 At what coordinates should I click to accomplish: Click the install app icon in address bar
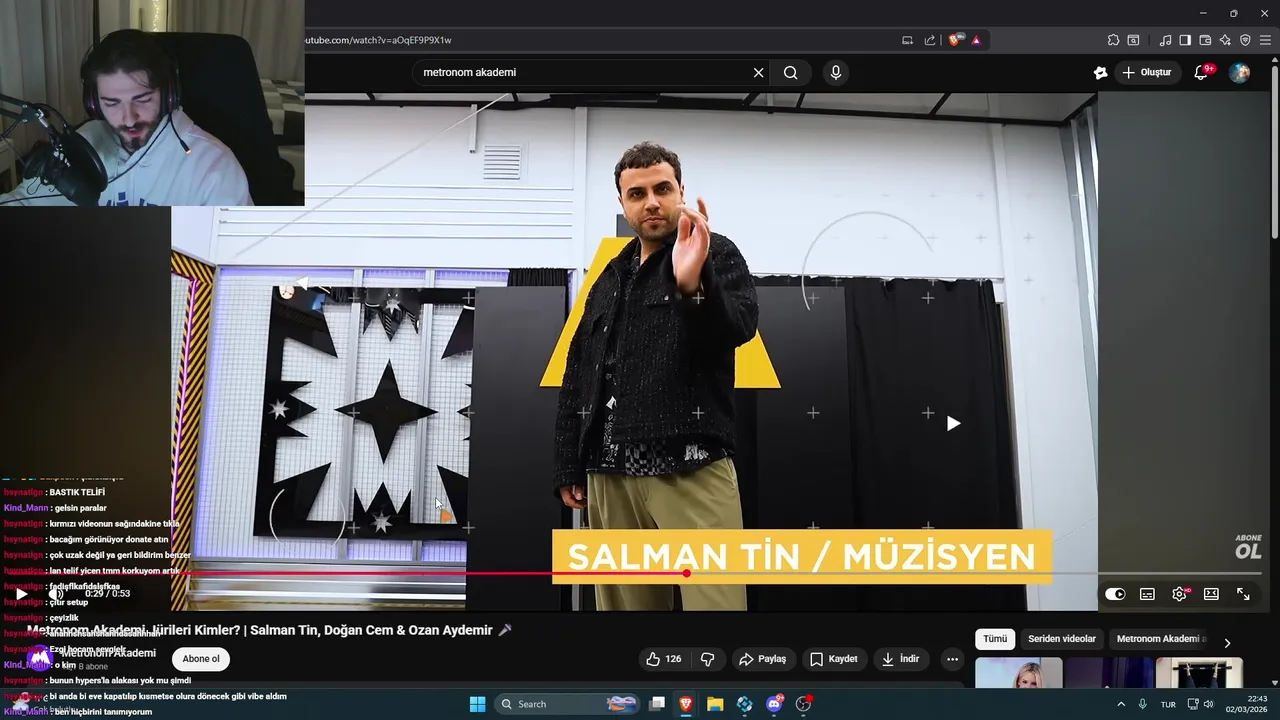[907, 40]
